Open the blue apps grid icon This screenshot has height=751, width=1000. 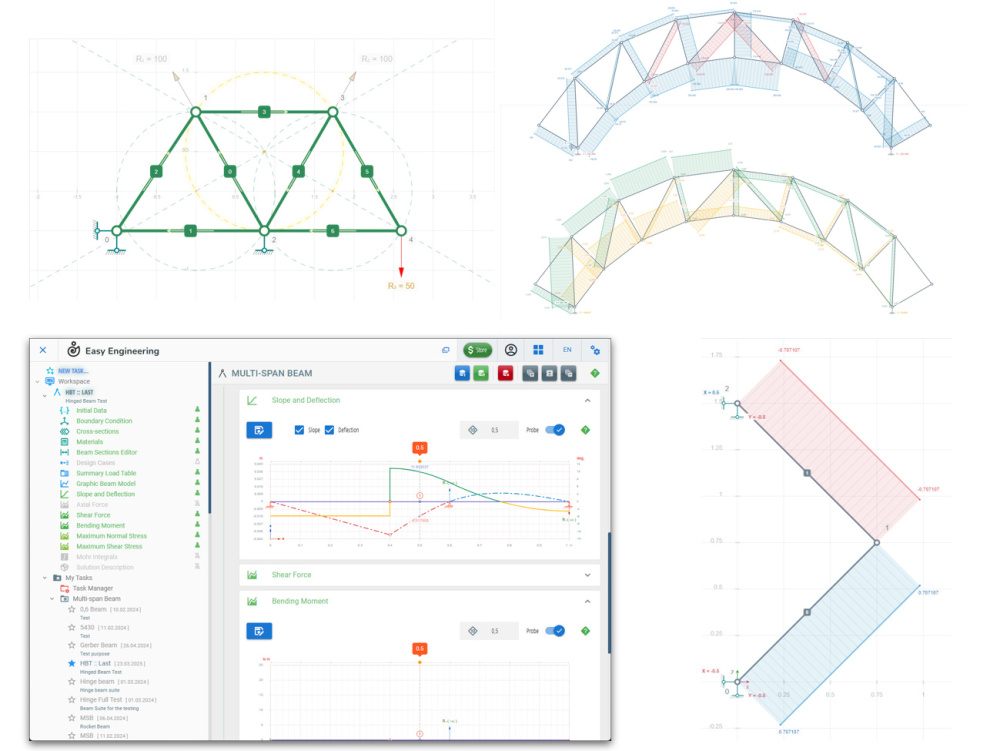538,349
